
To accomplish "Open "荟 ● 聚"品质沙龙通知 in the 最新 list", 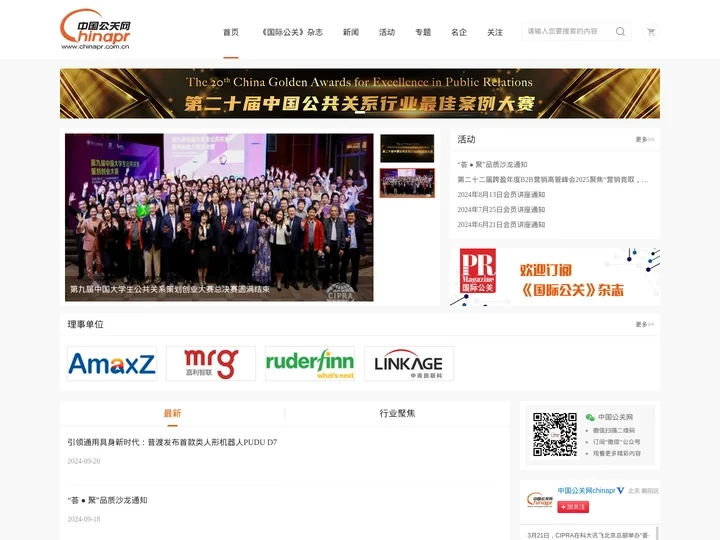I will tap(107, 501).
